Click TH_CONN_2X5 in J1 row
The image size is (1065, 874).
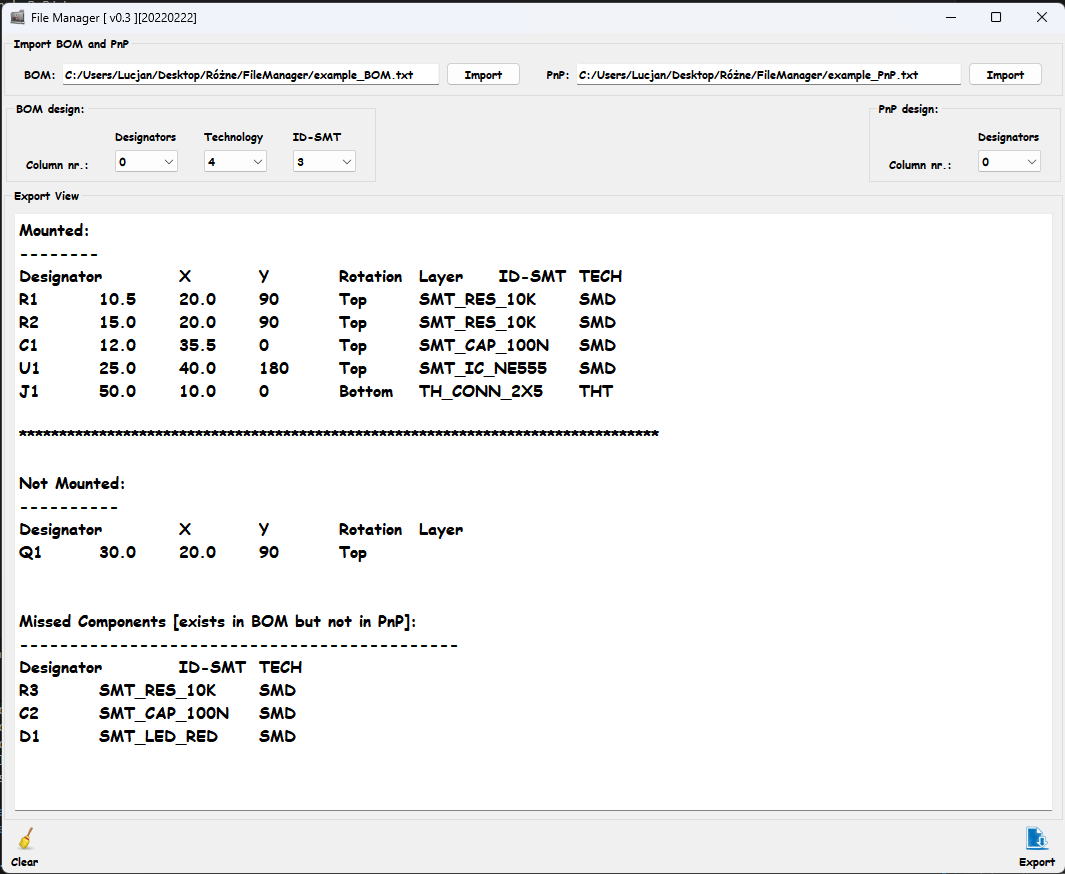click(481, 392)
